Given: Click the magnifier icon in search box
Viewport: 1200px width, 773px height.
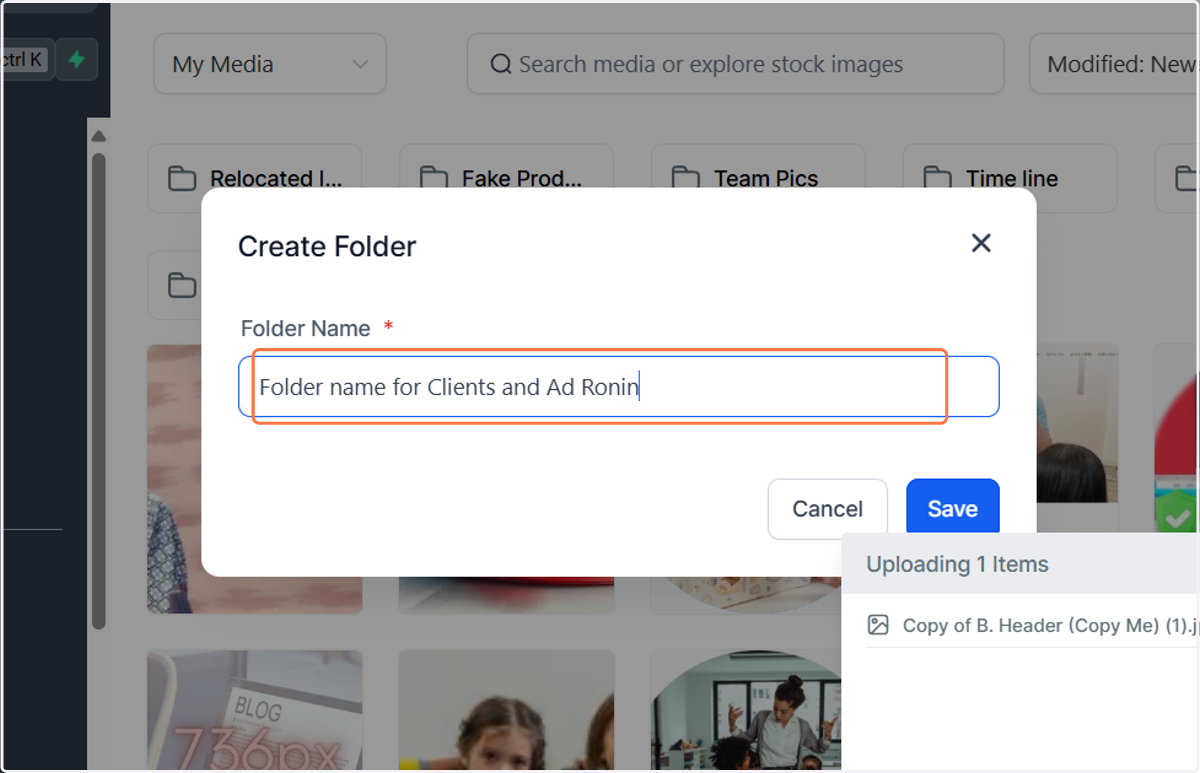Looking at the screenshot, I should (x=500, y=65).
